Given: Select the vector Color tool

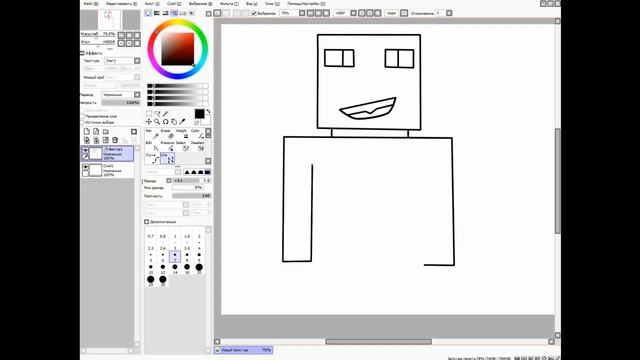Looking at the screenshot, I should (197, 134).
